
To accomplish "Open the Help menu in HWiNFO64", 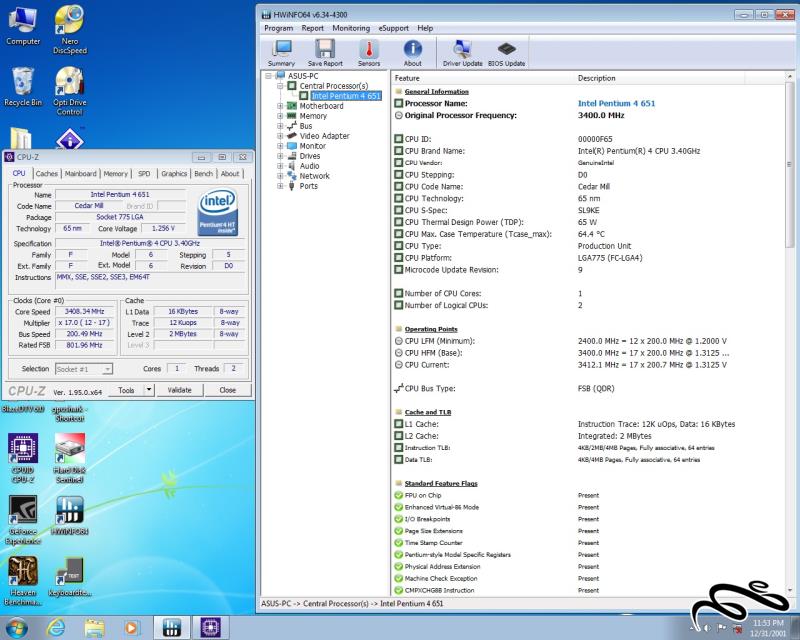I will click(425, 28).
